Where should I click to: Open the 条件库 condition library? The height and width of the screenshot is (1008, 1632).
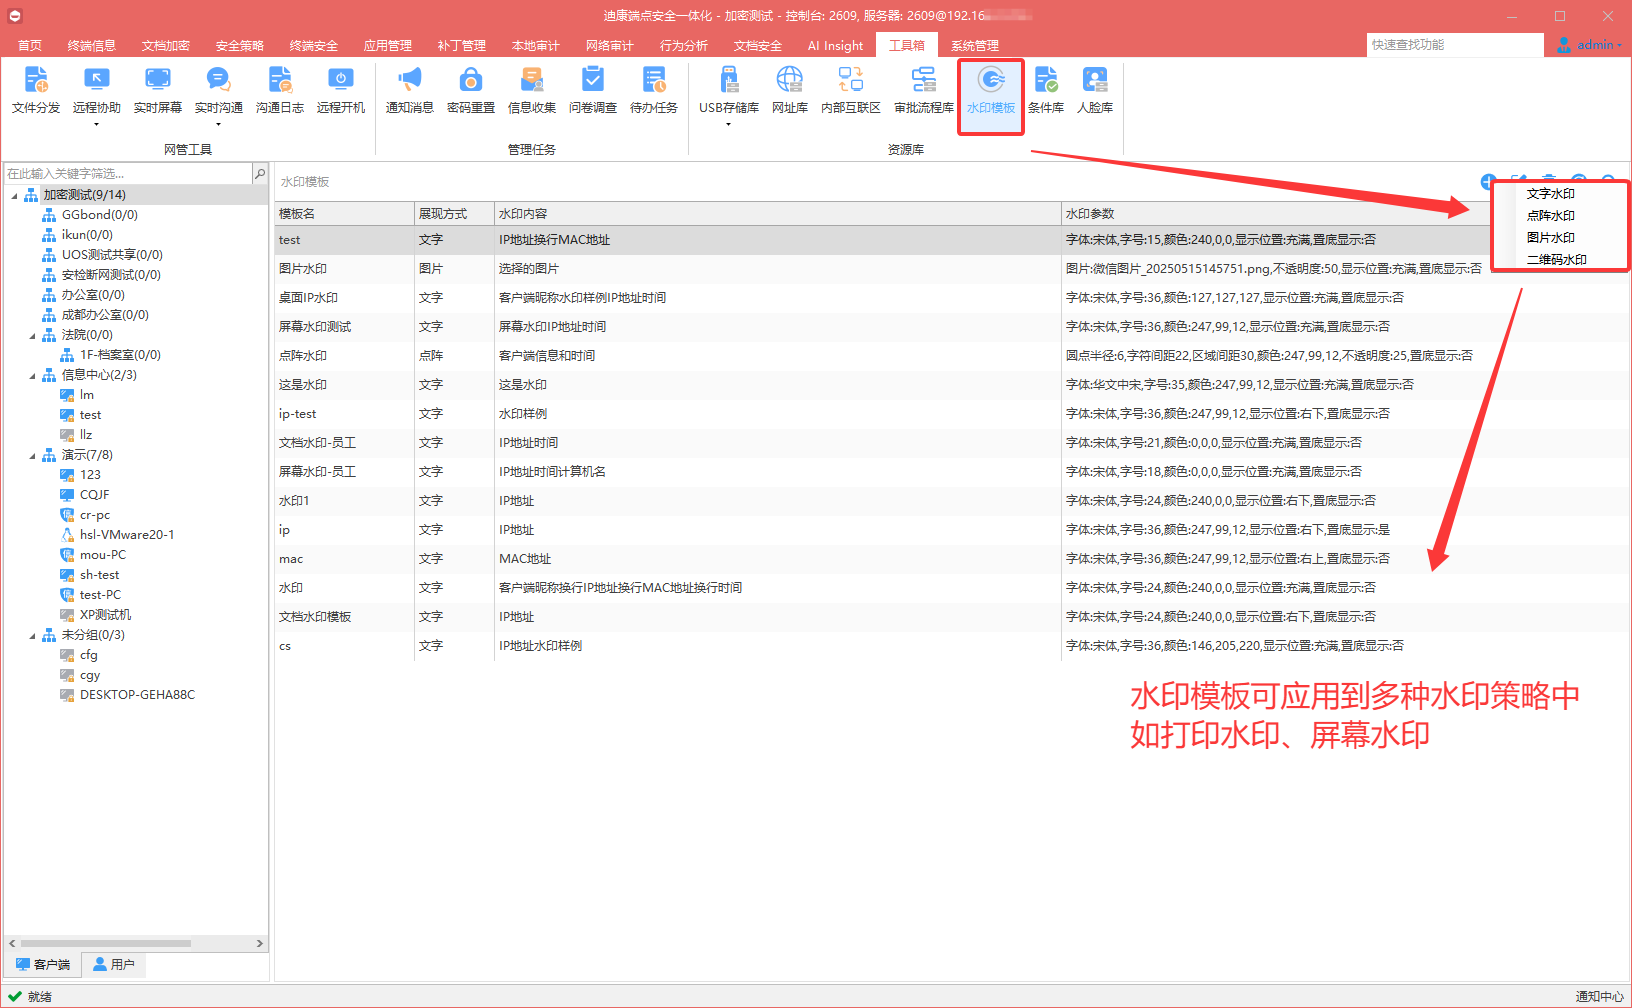pos(1046,90)
